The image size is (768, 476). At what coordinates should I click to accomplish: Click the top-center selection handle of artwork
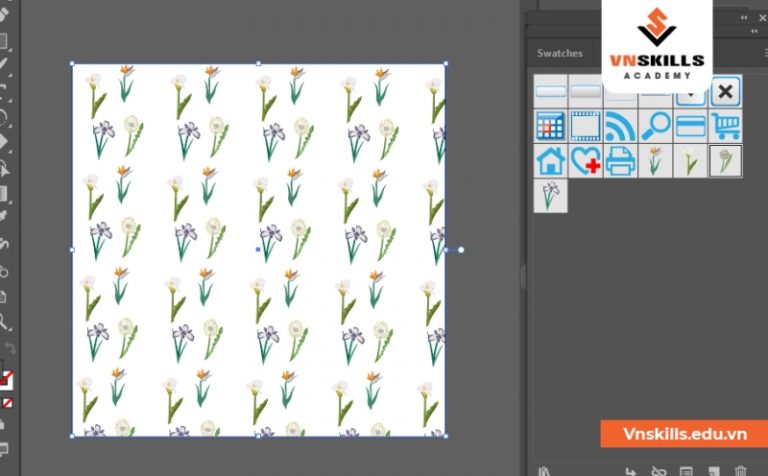[x=259, y=64]
